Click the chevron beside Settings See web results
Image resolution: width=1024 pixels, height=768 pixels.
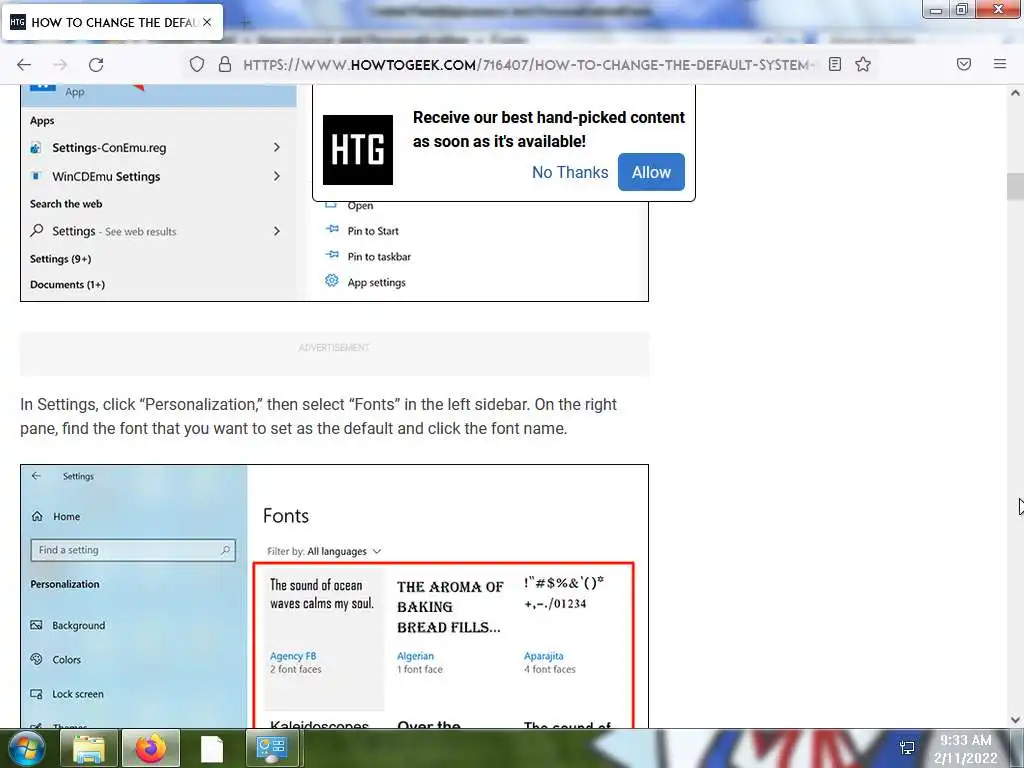[x=277, y=231]
